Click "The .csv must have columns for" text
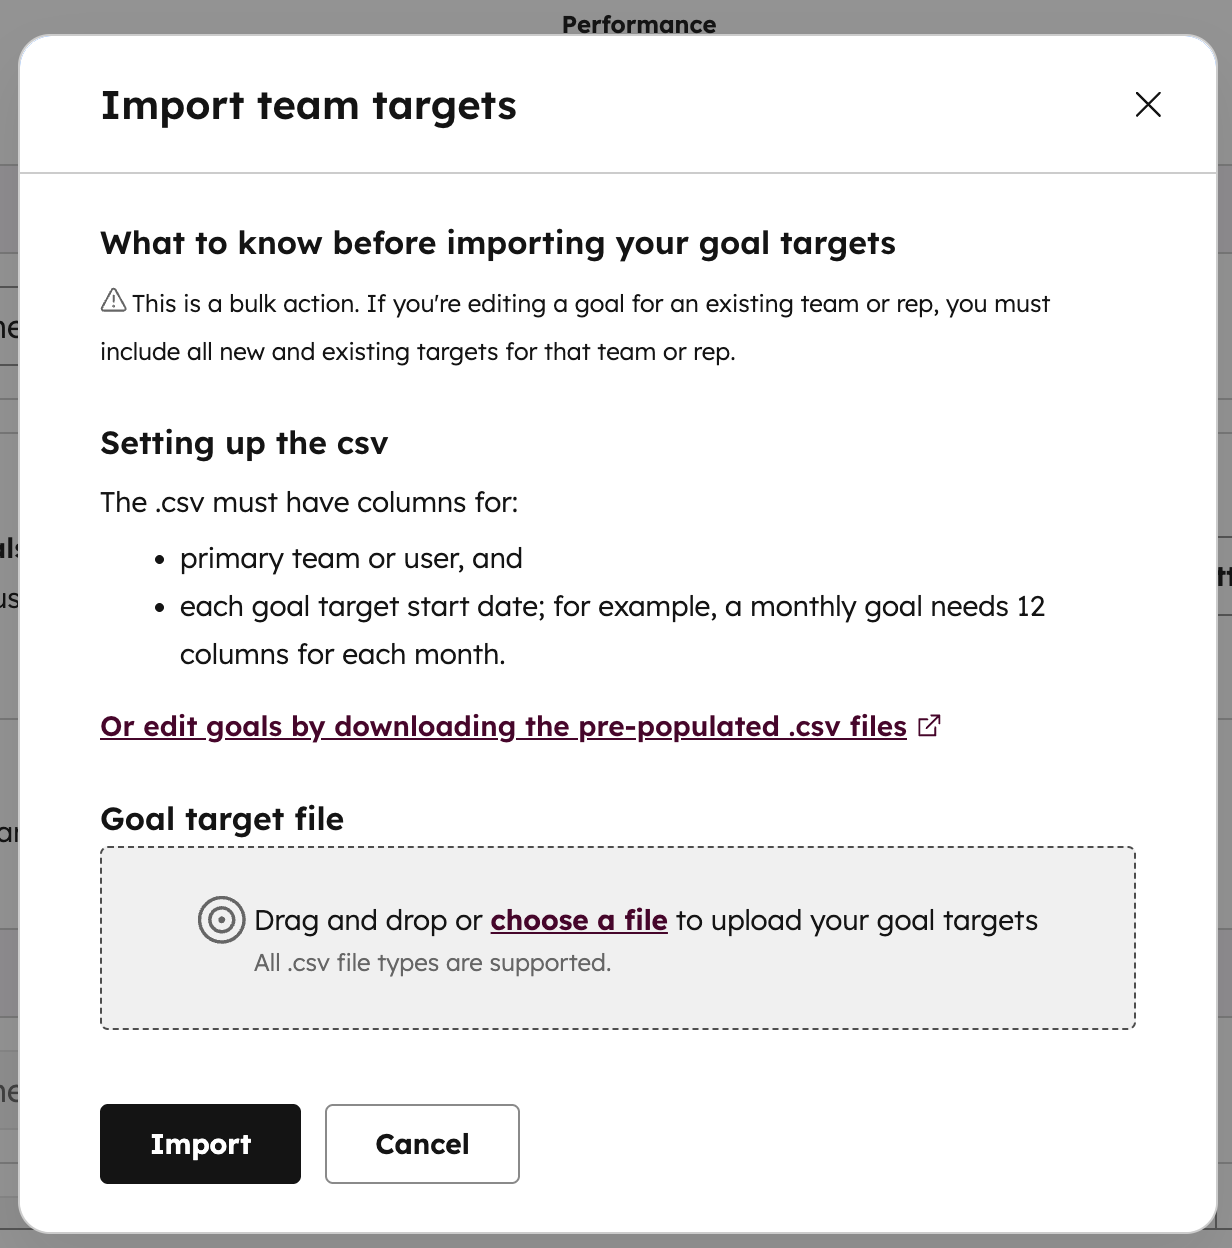1232x1248 pixels. coord(309,502)
